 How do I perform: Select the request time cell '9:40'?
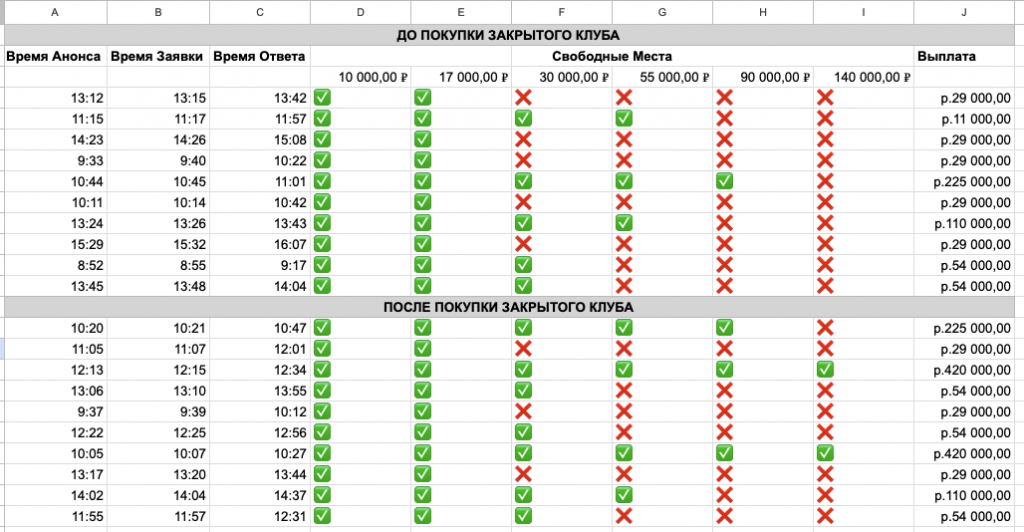pos(158,161)
